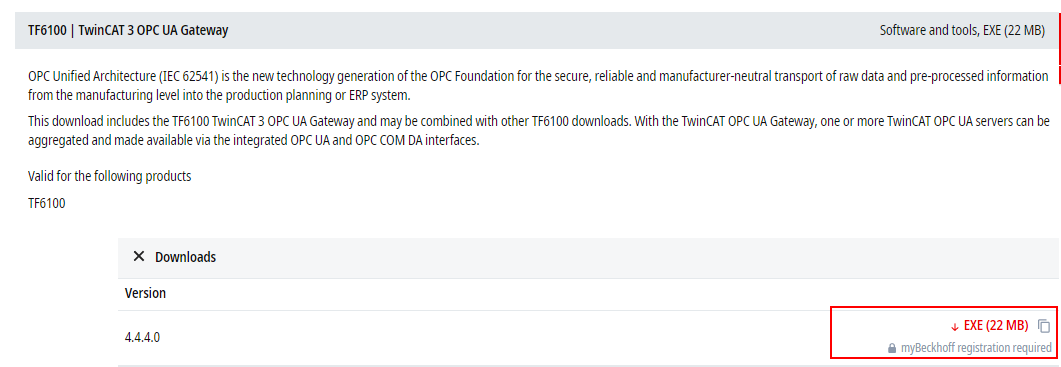
Task: Click the 4.4.4.0 download row
Action: [x=587, y=338]
